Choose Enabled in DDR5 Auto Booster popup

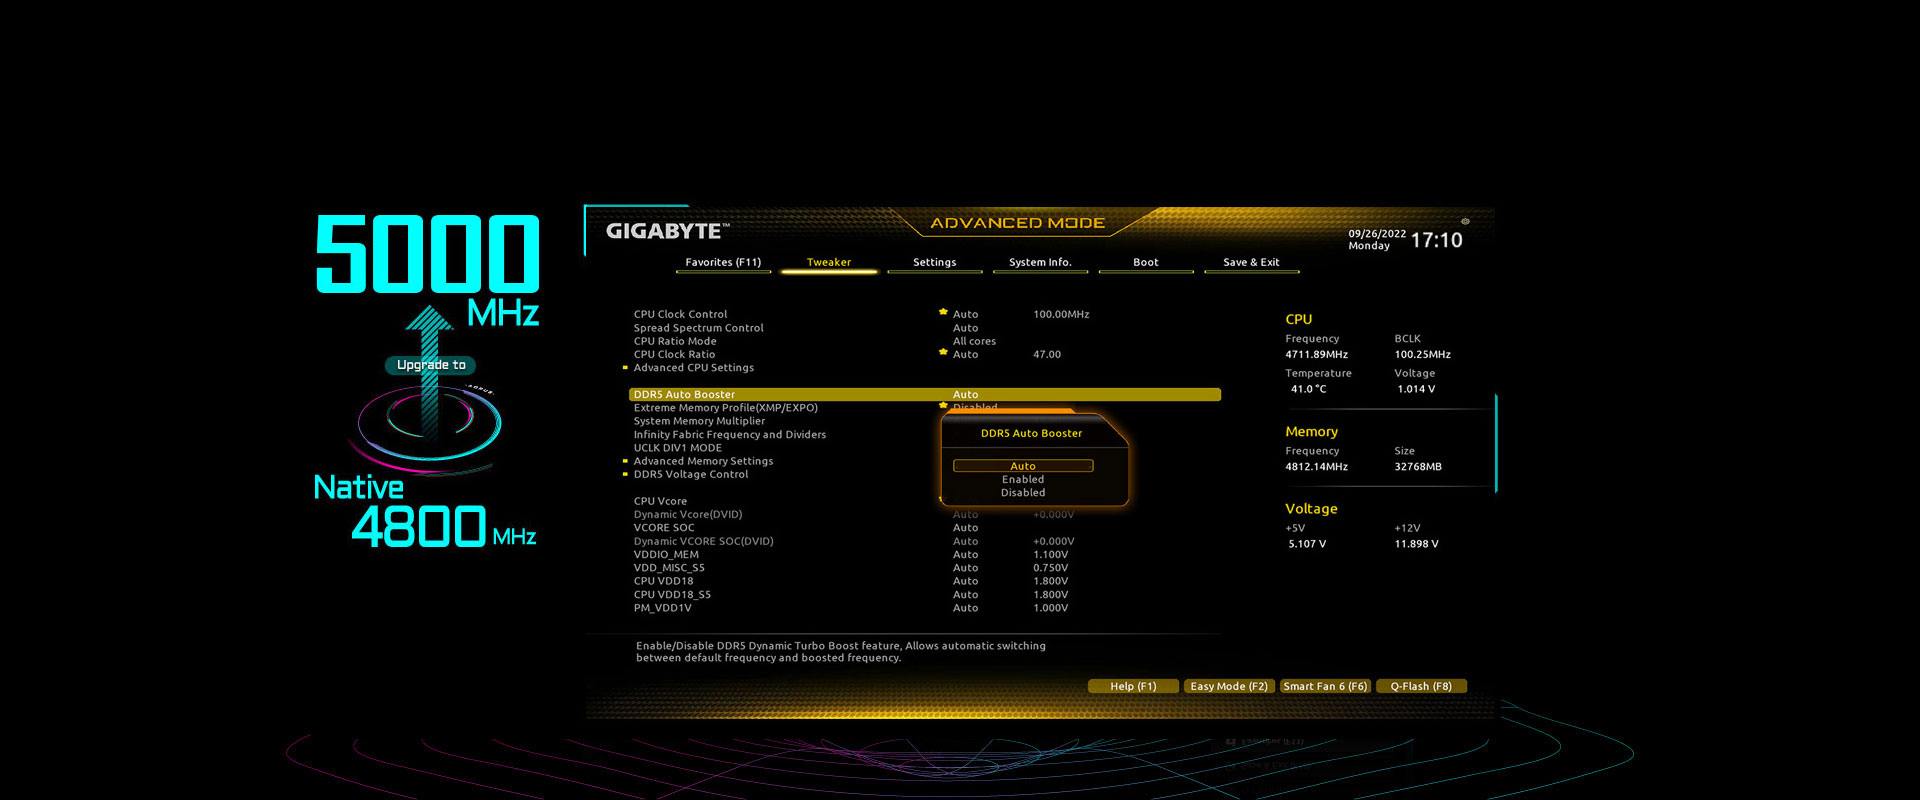(x=1023, y=480)
